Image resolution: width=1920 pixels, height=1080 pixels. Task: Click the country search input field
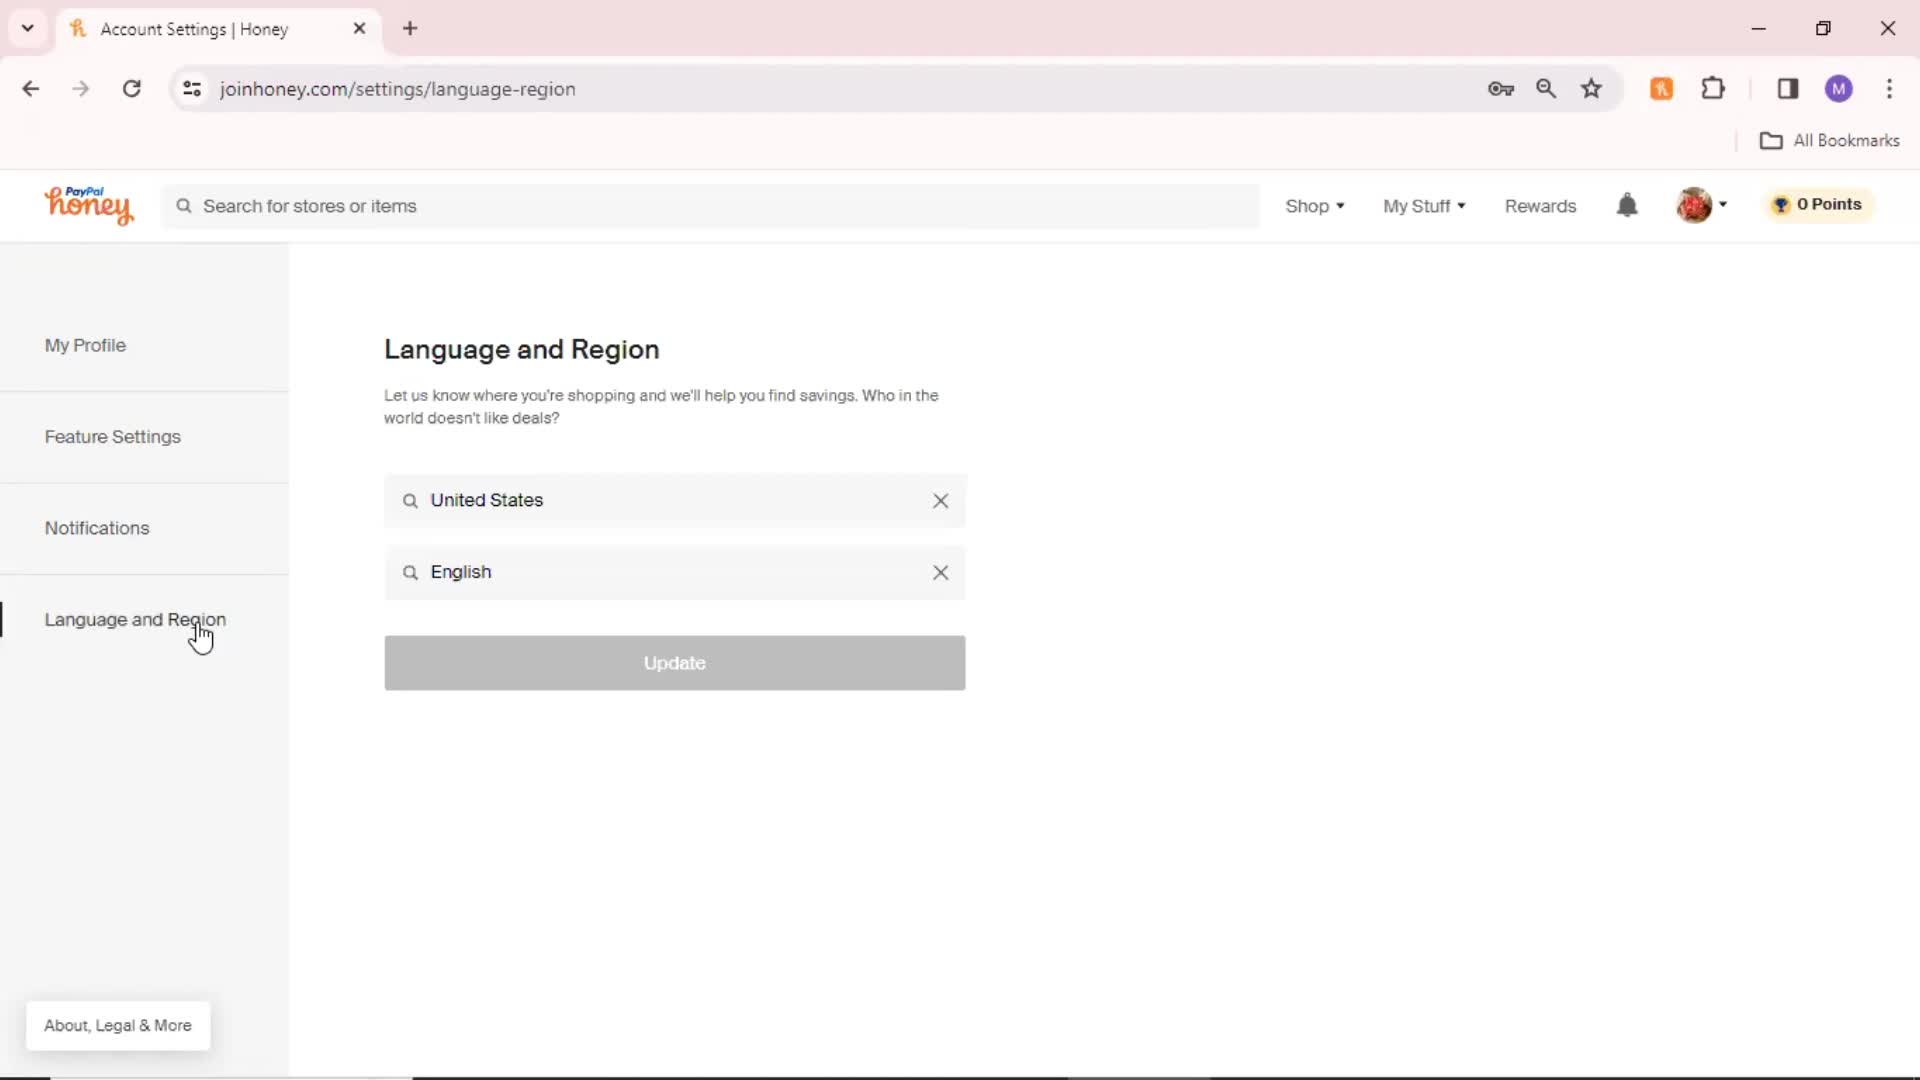pyautogui.click(x=674, y=498)
